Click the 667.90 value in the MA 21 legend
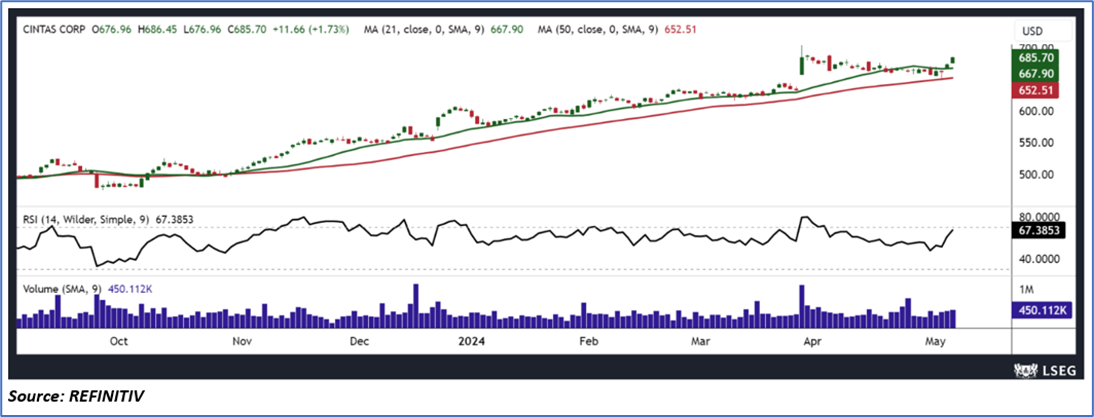The height and width of the screenshot is (417, 1094). click(x=509, y=30)
